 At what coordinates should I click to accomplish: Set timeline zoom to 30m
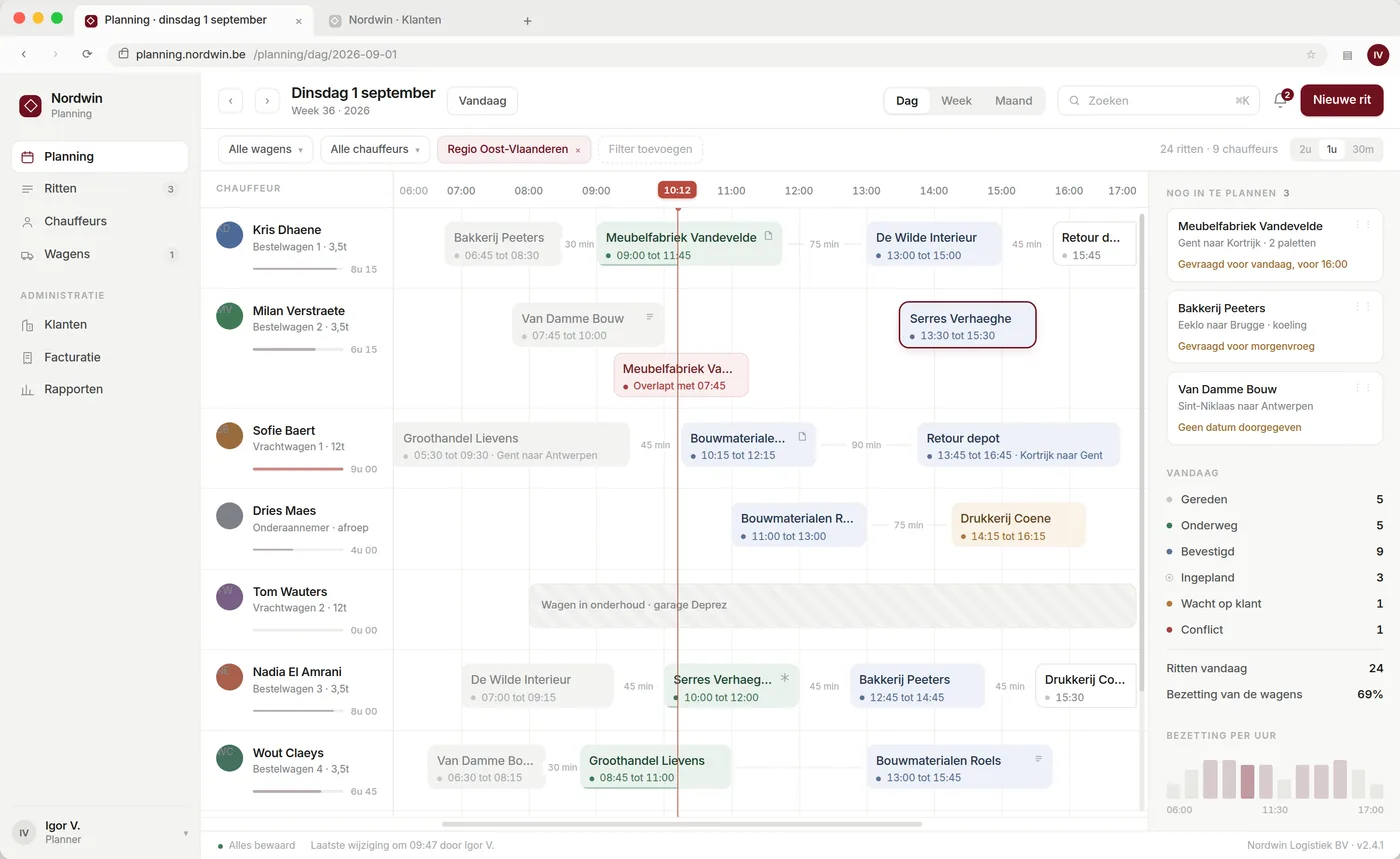point(1362,149)
